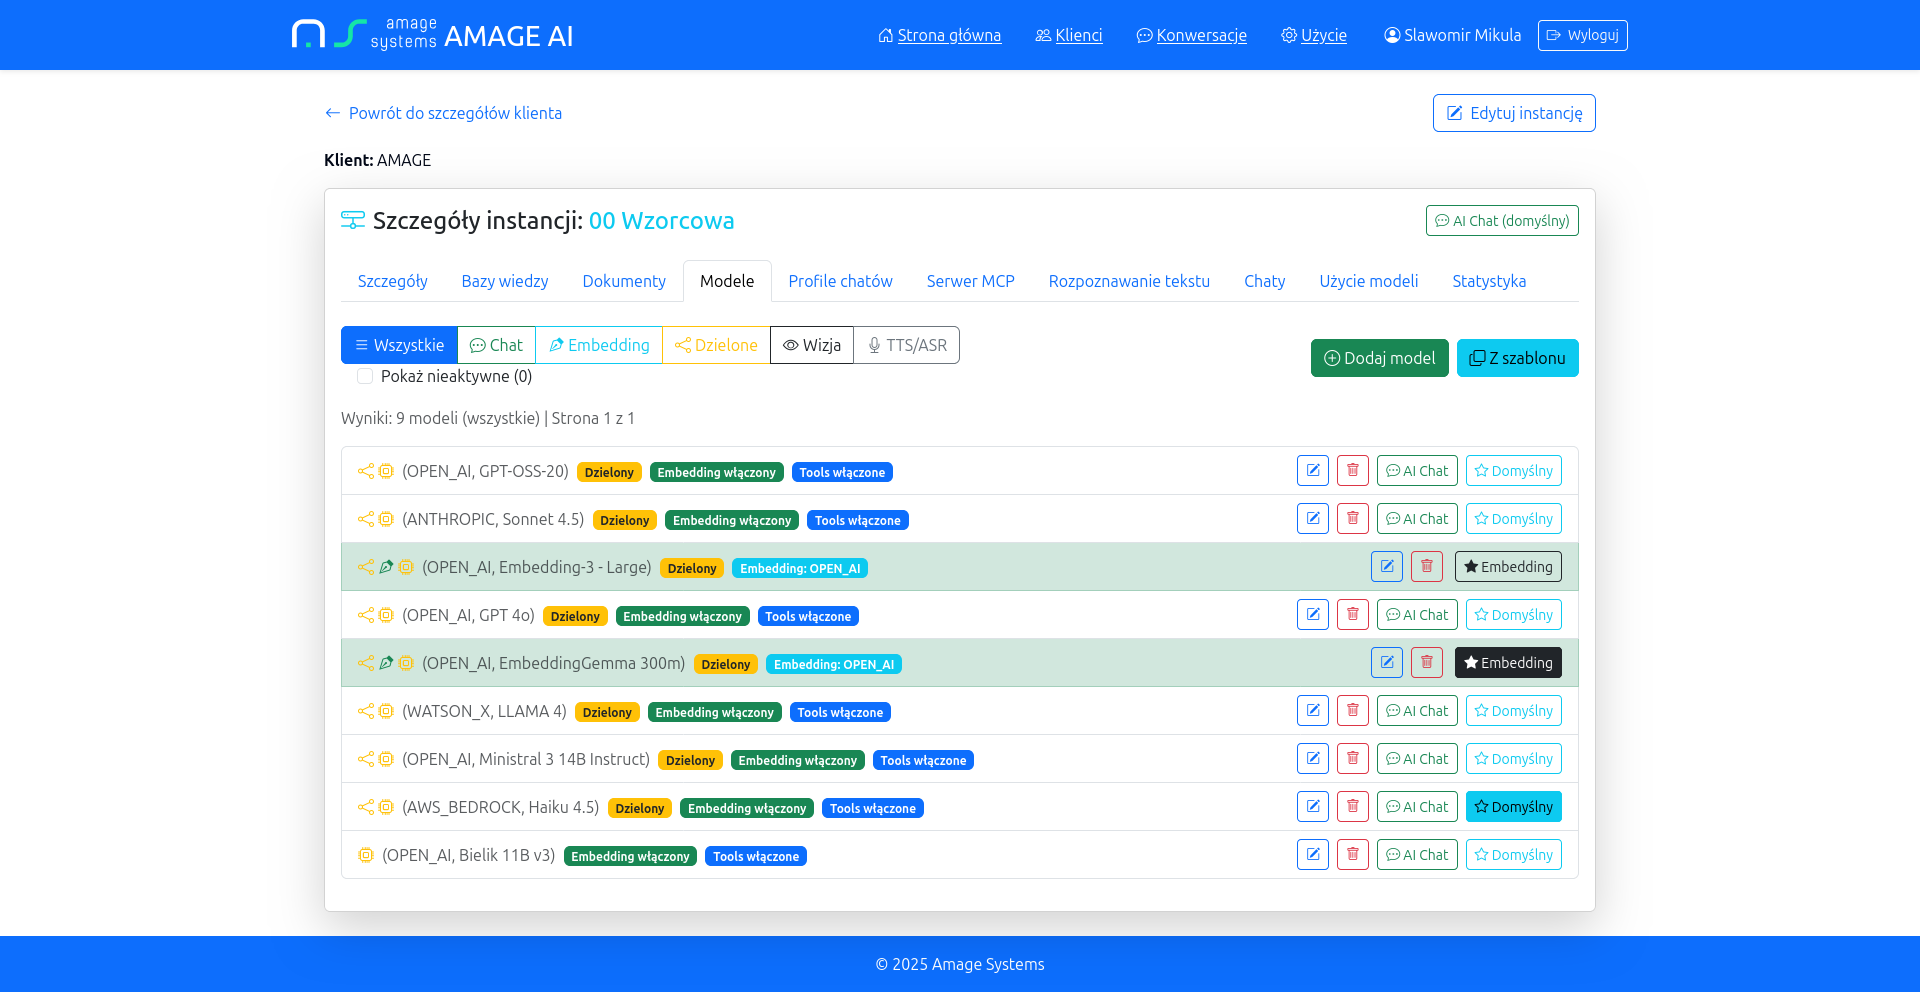Click trash icon for Bielik 11B v3
The height and width of the screenshot is (992, 1920).
click(1352, 855)
